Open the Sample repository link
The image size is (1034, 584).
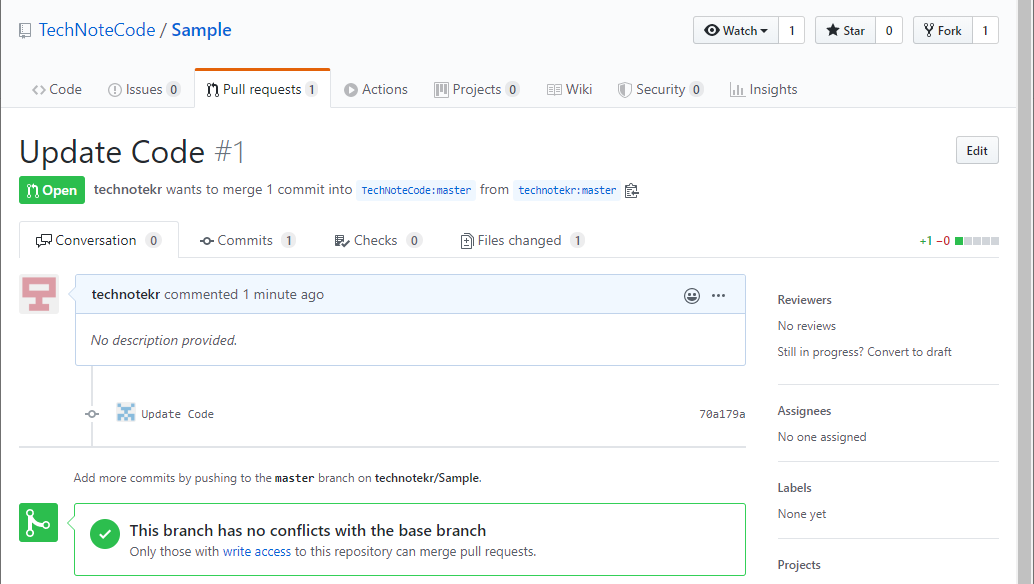[201, 30]
